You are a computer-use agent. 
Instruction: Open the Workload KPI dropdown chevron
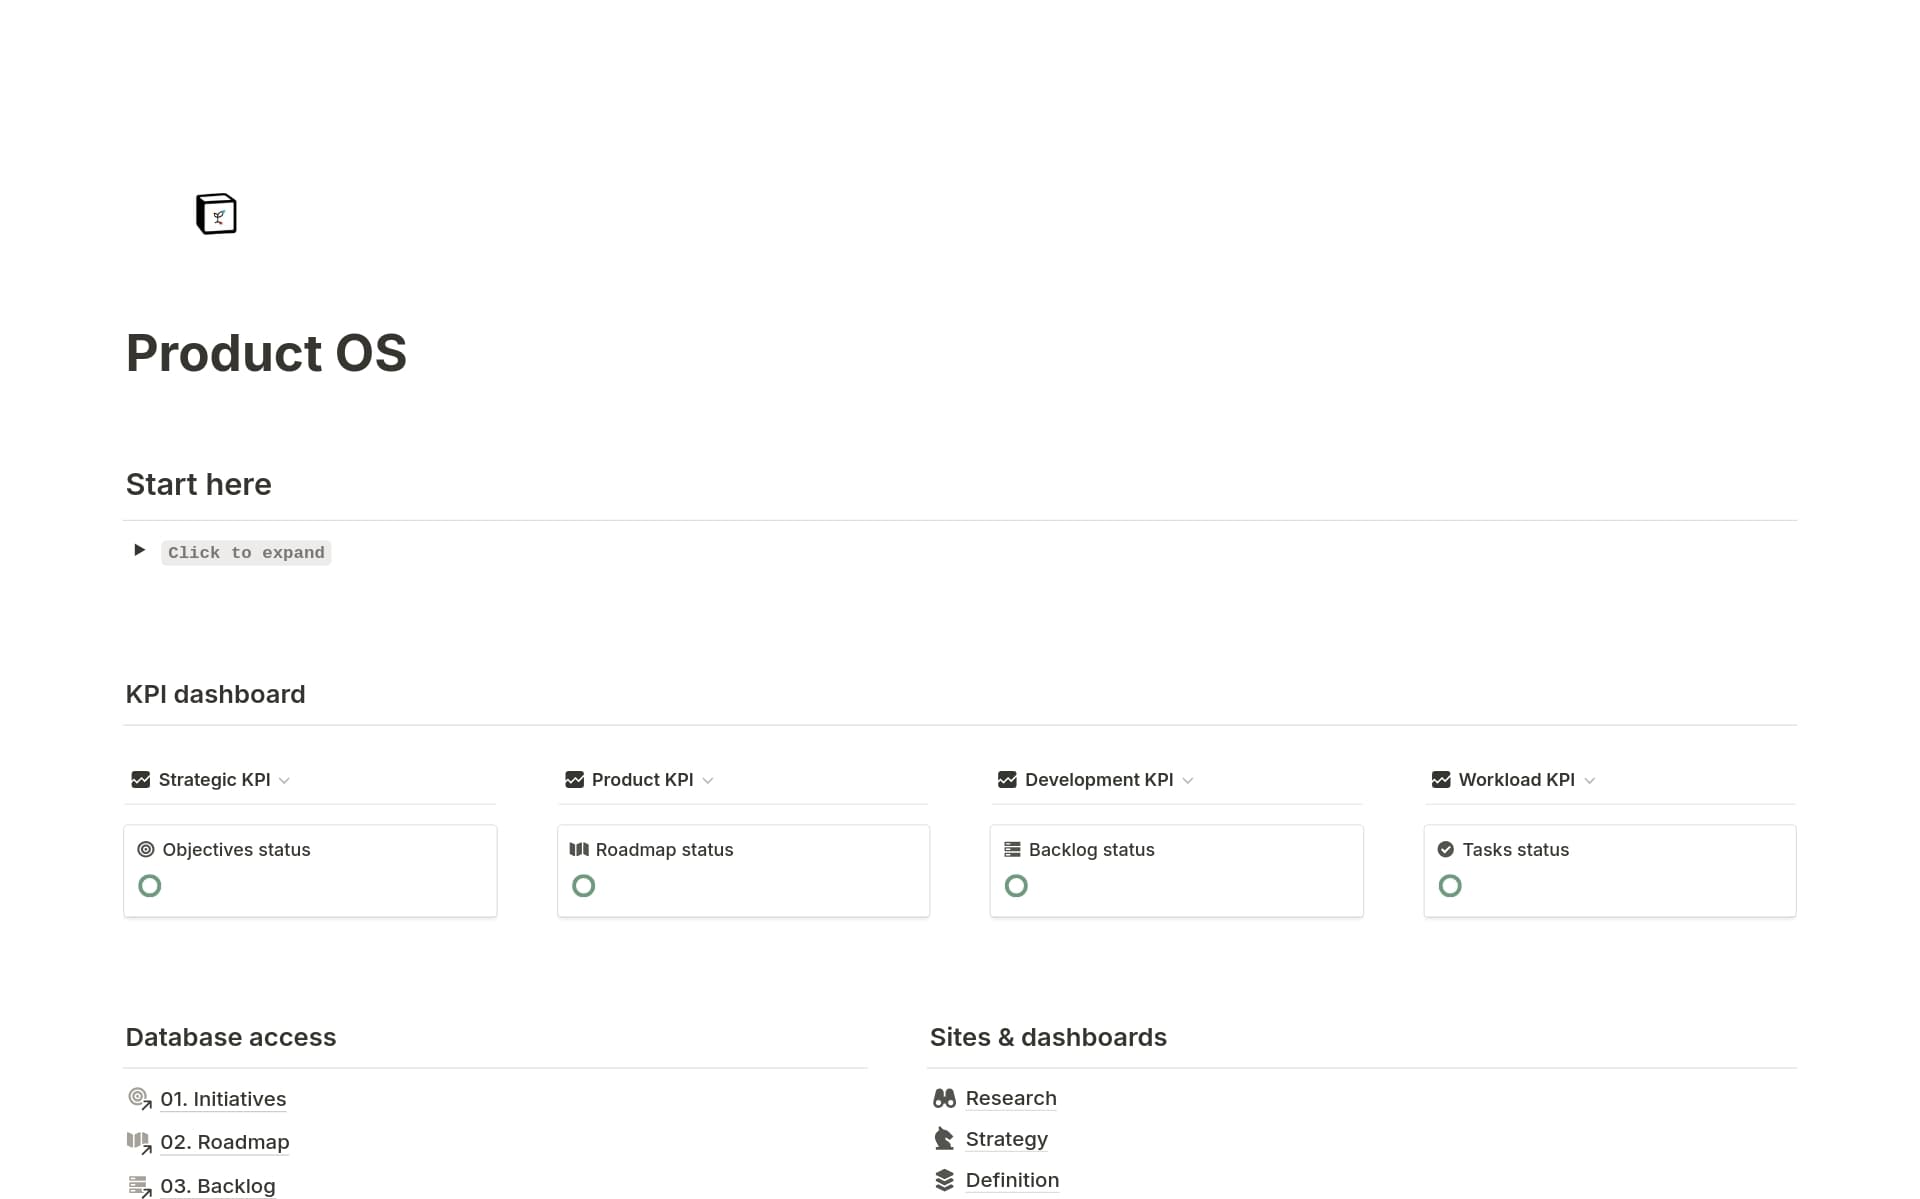1590,781
